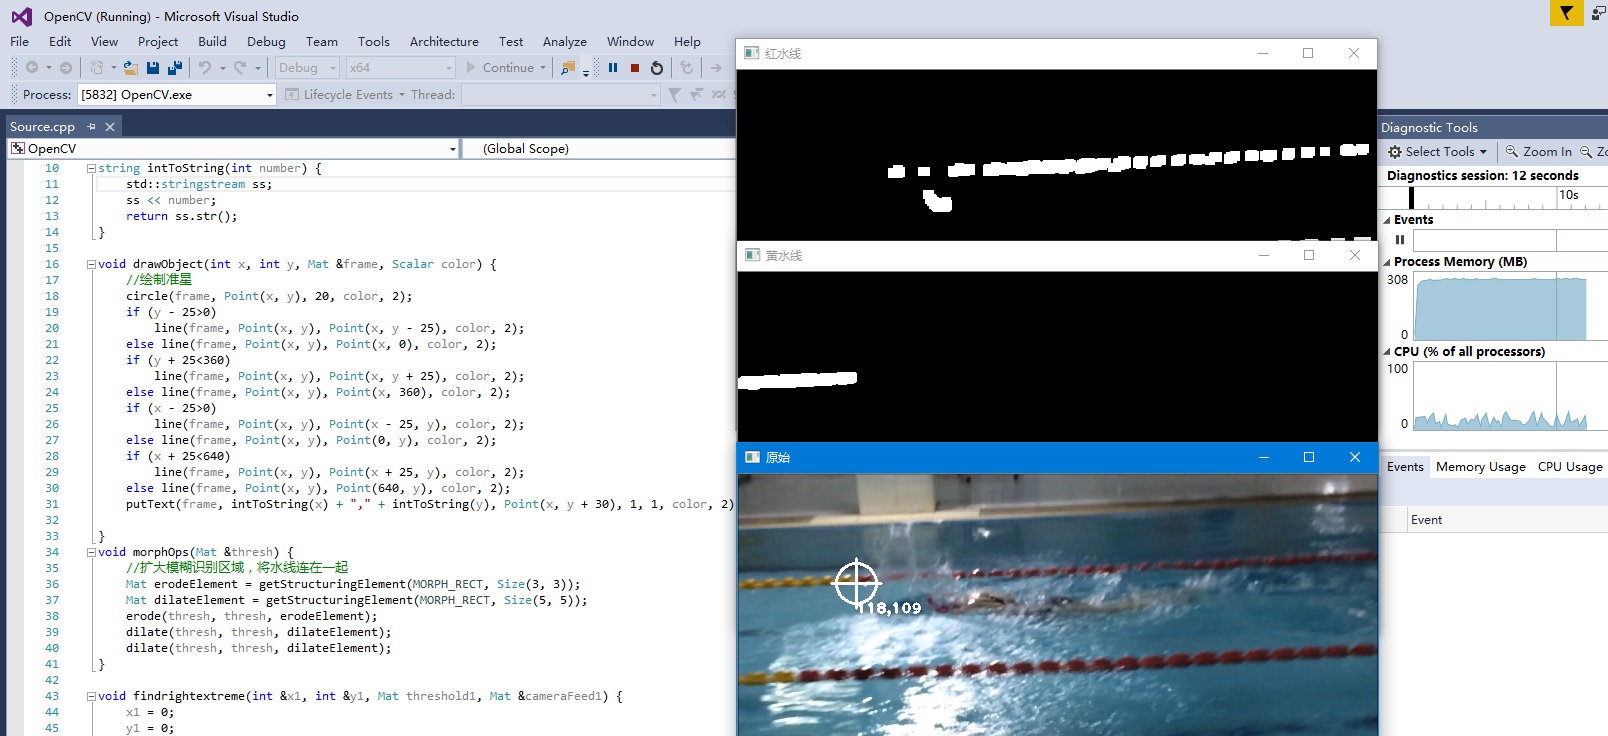Open the Edit menu
This screenshot has height=736, width=1608.
click(x=60, y=42)
